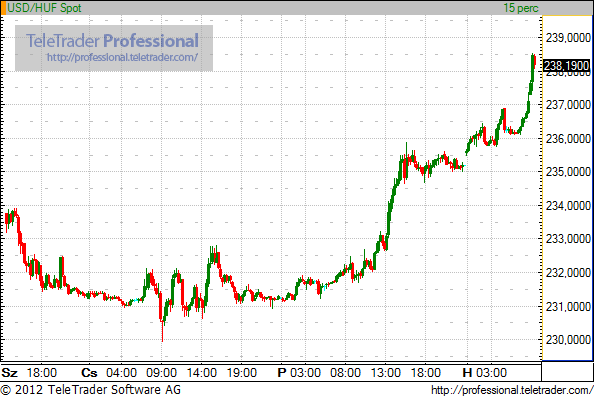594x399 pixels.
Task: Click the H day marker on the time axis
Action: point(467,373)
